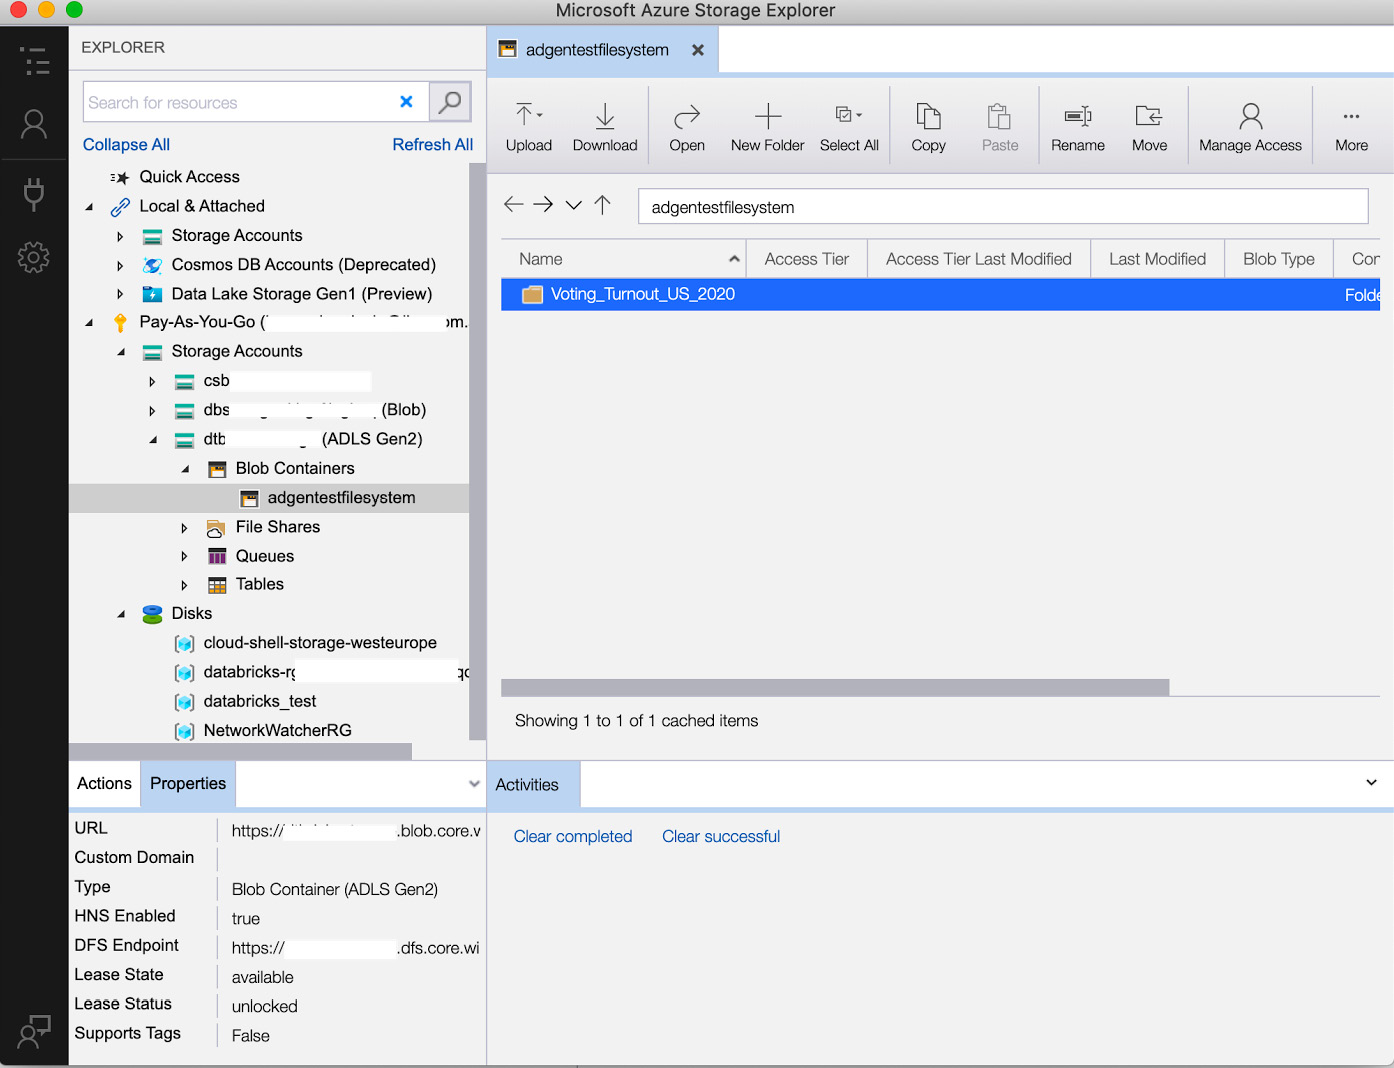Select NetworkWatcherRG in the tree
This screenshot has width=1394, height=1068.
pyautogui.click(x=277, y=731)
